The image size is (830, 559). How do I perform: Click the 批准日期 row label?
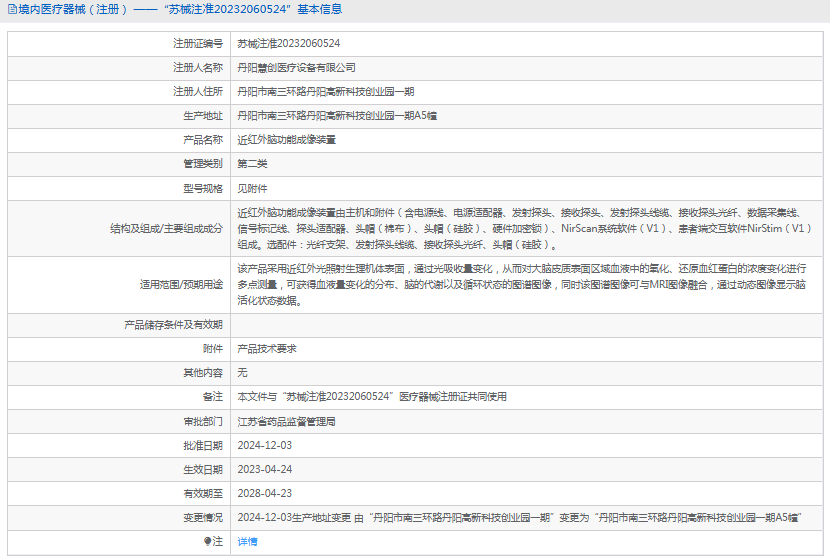click(203, 446)
